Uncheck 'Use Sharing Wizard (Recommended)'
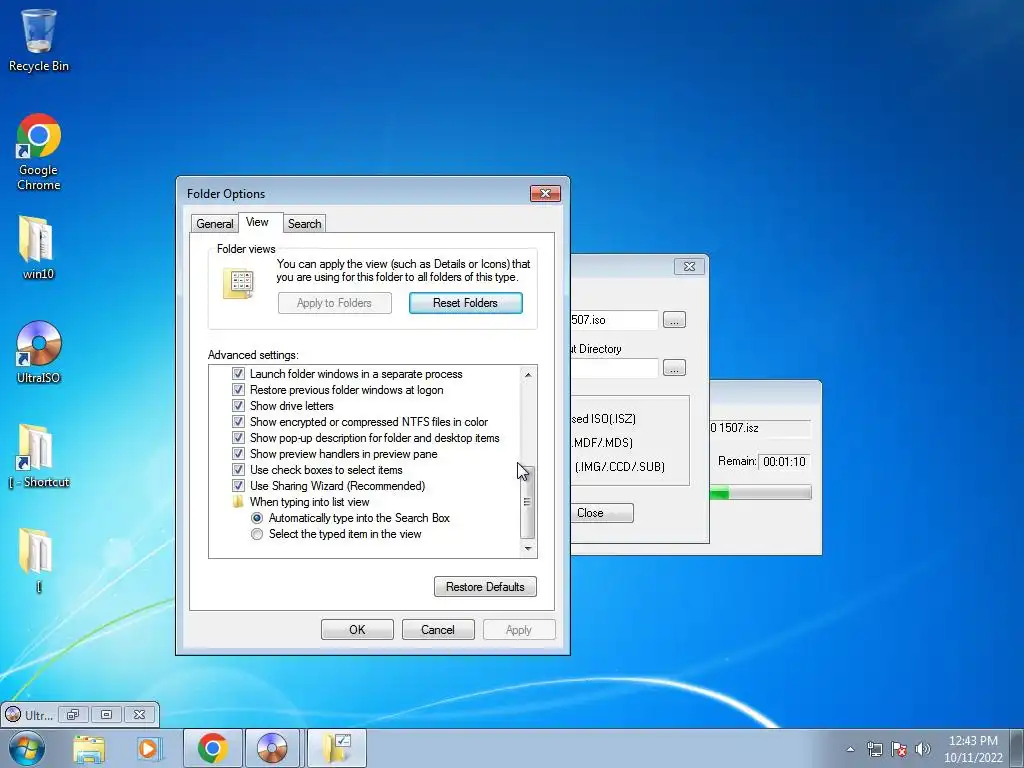Viewport: 1024px width, 768px height. [238, 486]
